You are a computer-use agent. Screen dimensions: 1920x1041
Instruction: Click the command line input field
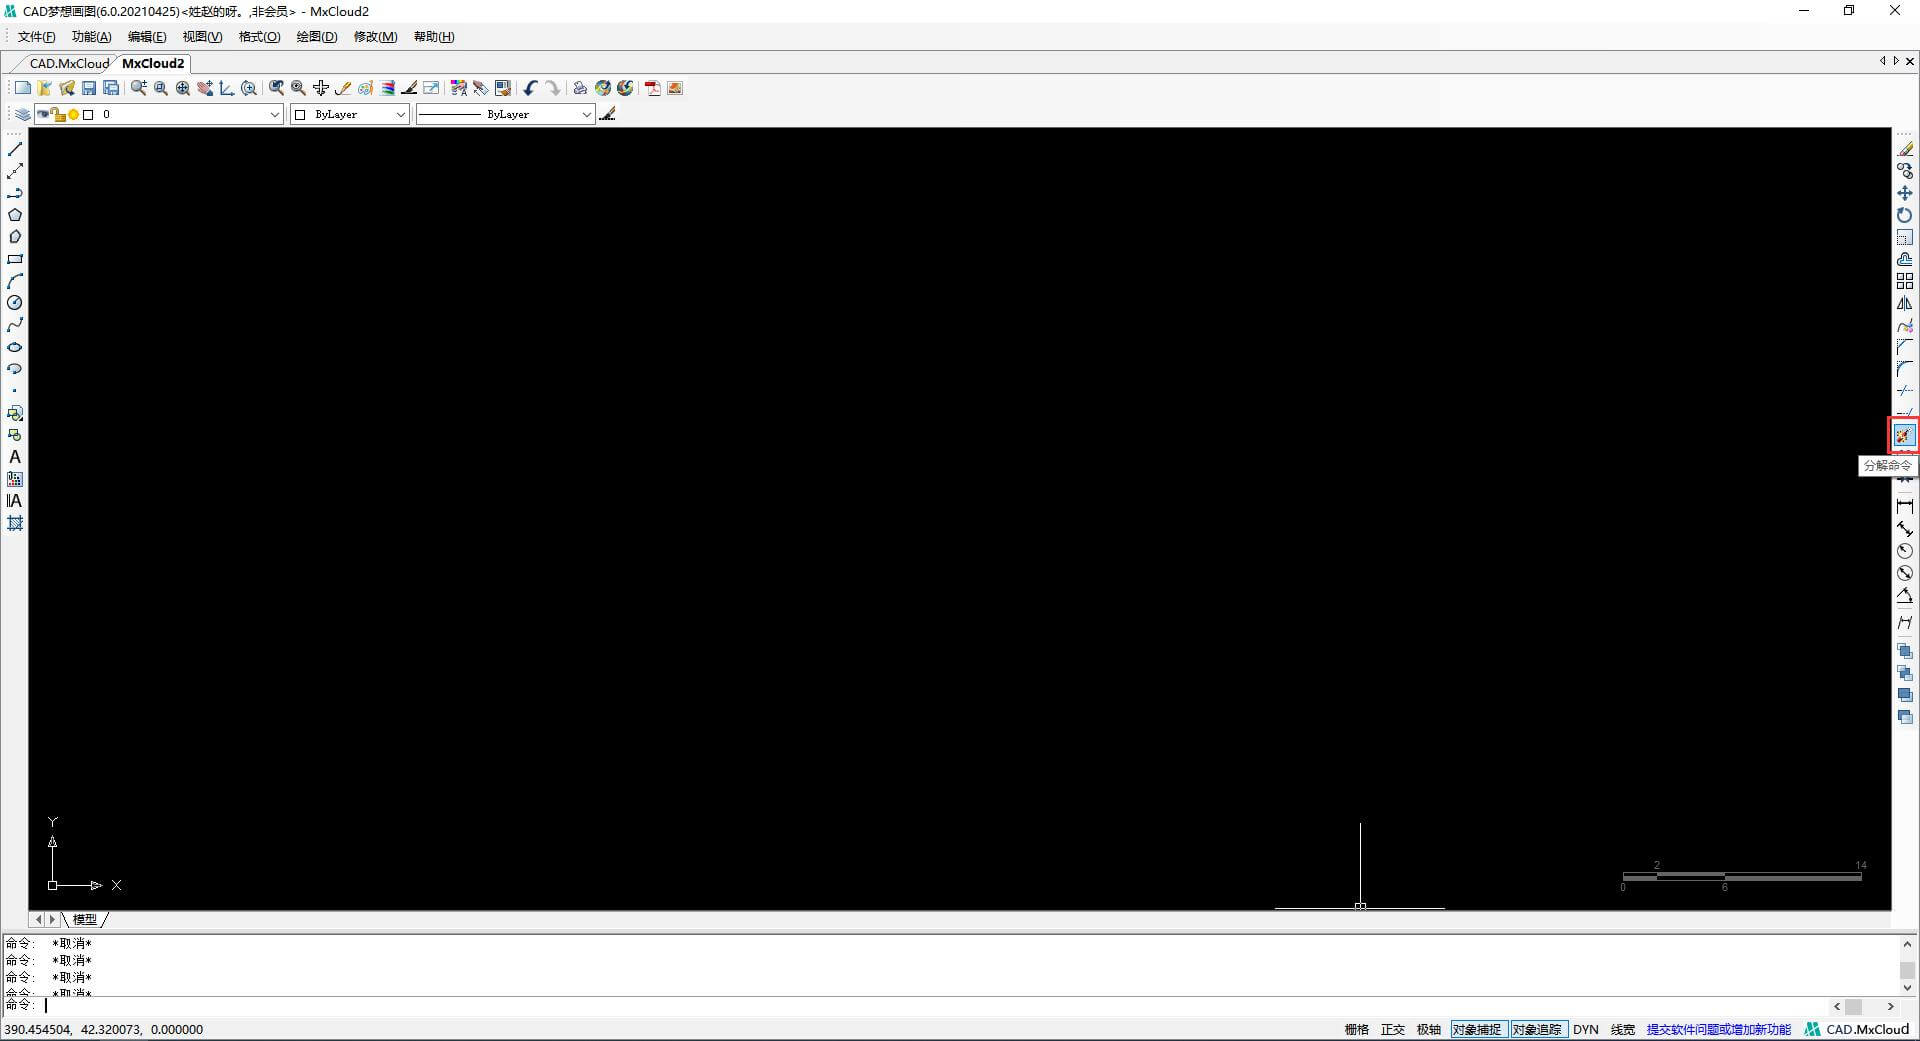tap(935, 1006)
